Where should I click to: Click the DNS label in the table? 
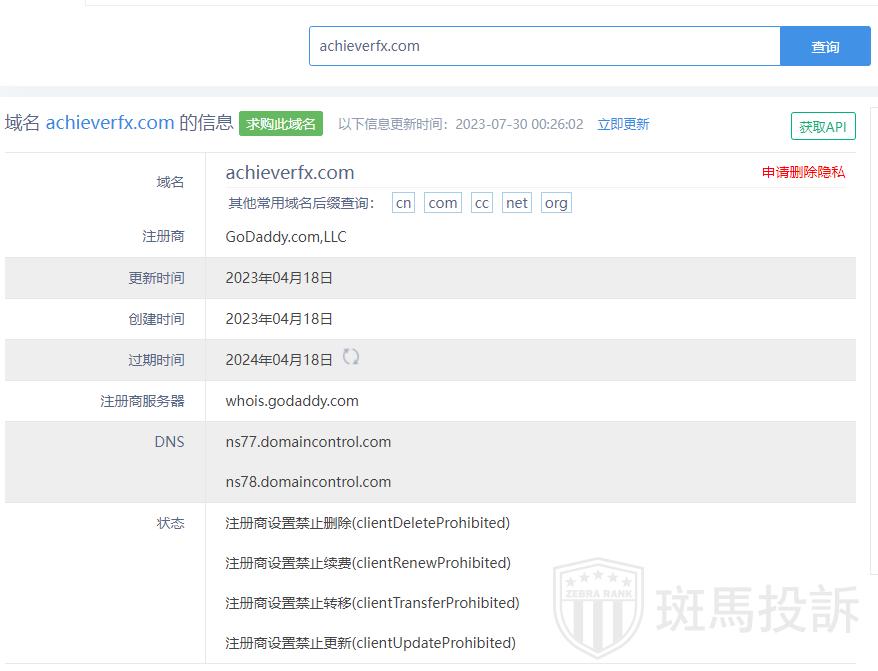coord(169,442)
